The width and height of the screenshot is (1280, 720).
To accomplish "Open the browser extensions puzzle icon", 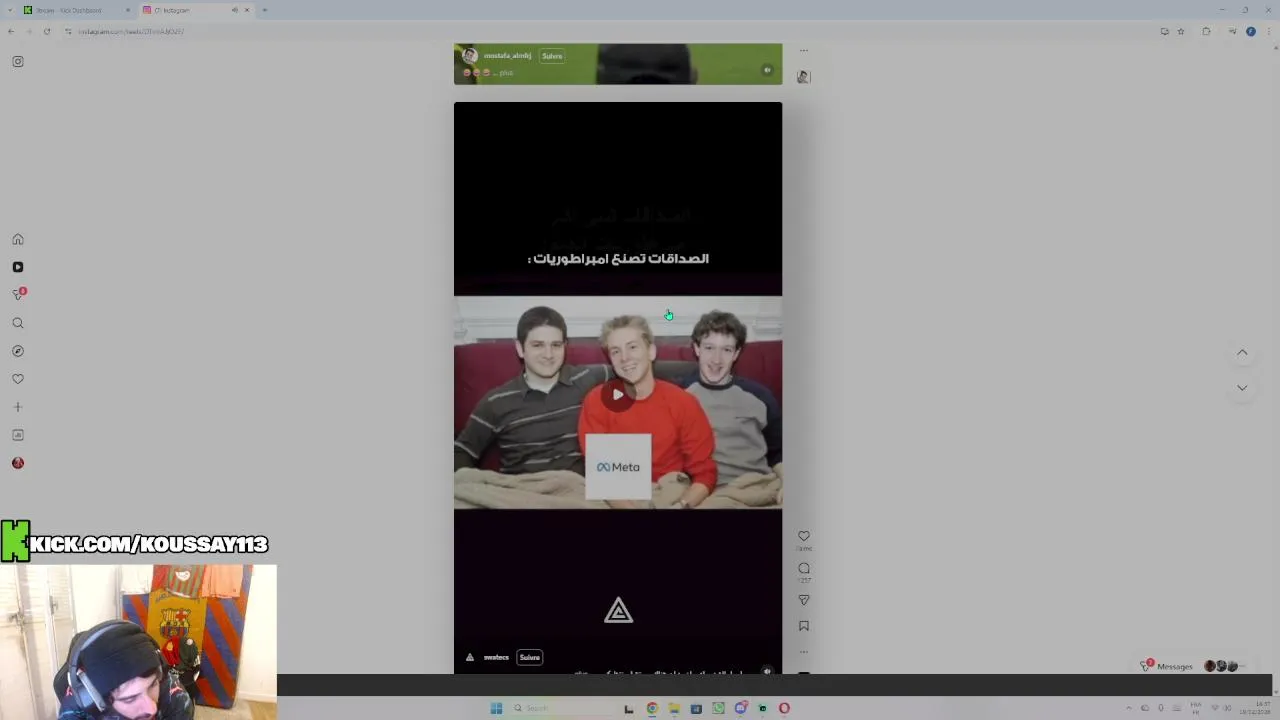I will point(1206,31).
